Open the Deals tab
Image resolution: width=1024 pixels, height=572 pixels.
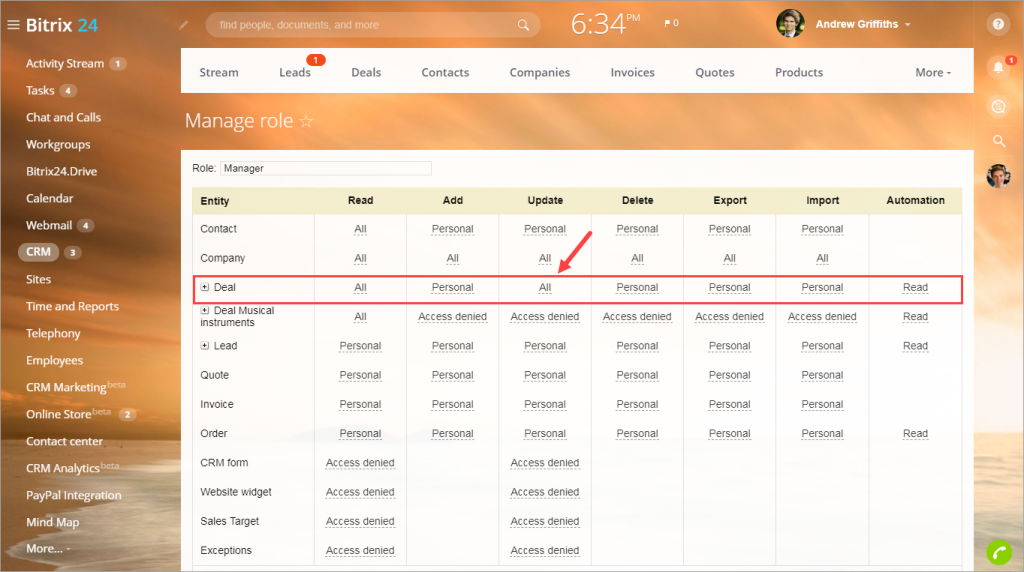click(x=366, y=72)
